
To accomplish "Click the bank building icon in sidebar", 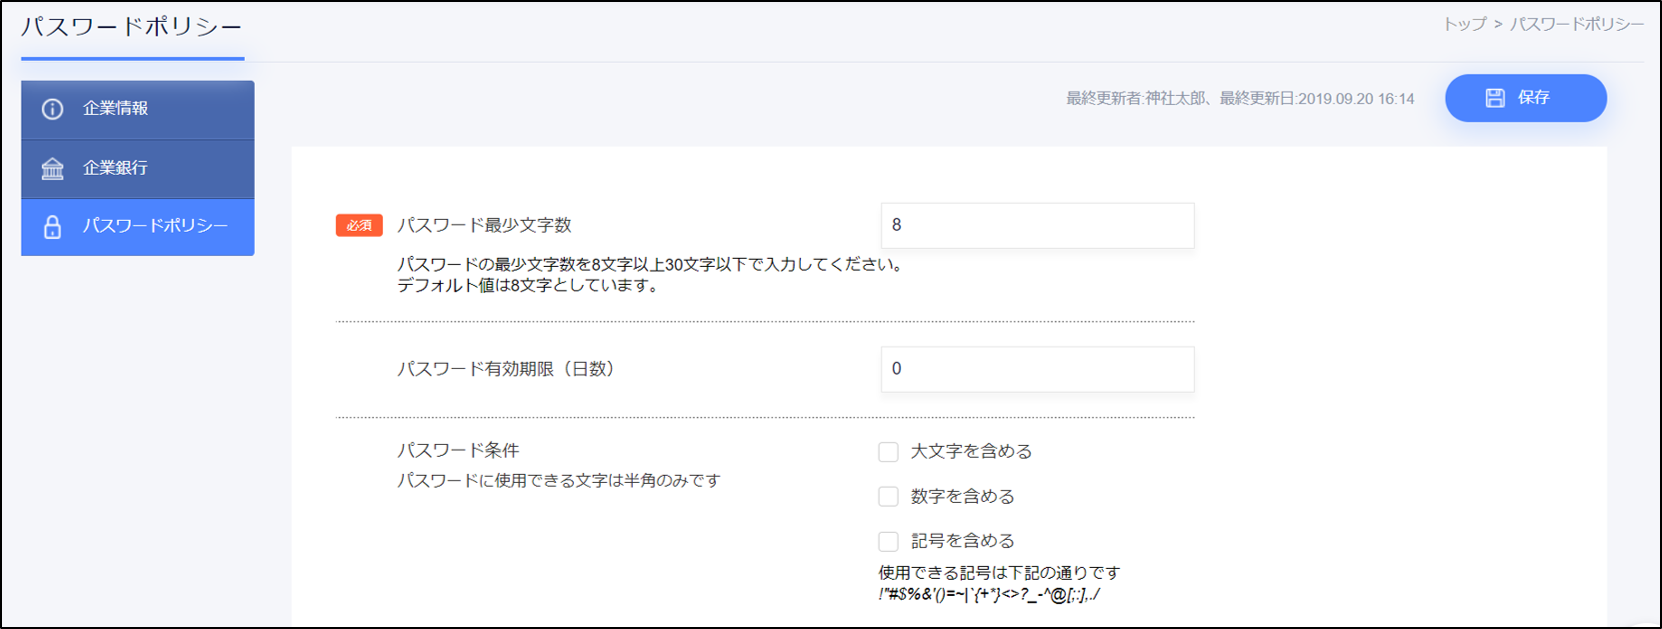I will point(52,168).
